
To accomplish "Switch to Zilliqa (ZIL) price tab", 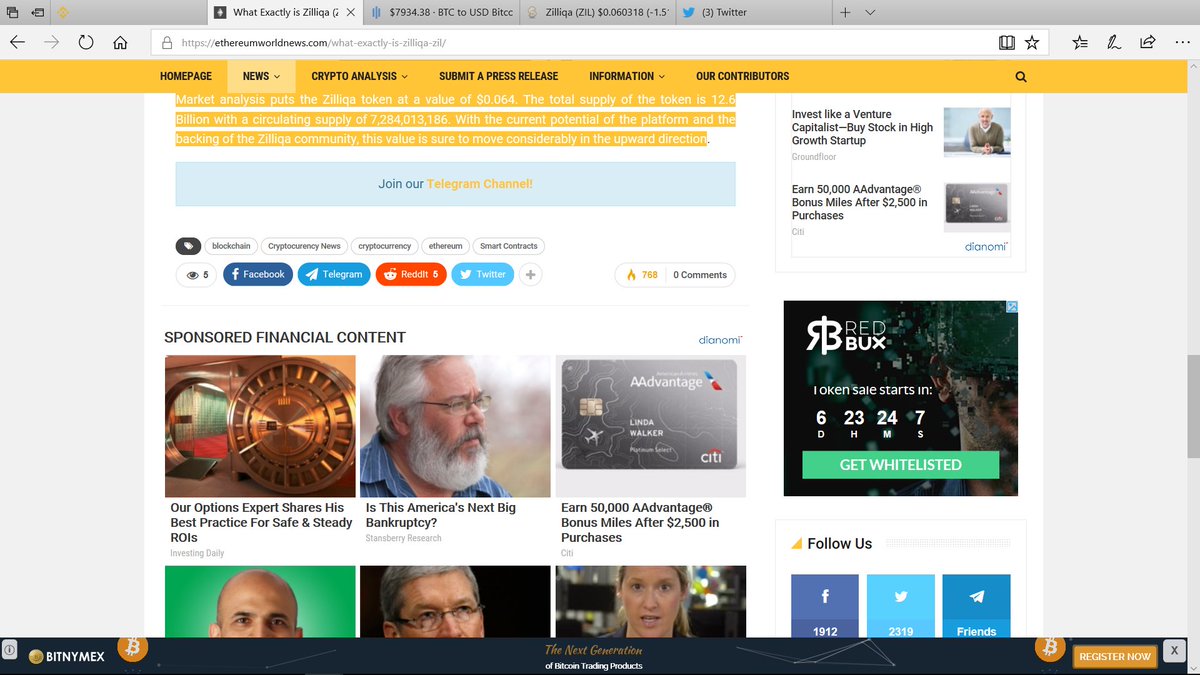I will [597, 12].
